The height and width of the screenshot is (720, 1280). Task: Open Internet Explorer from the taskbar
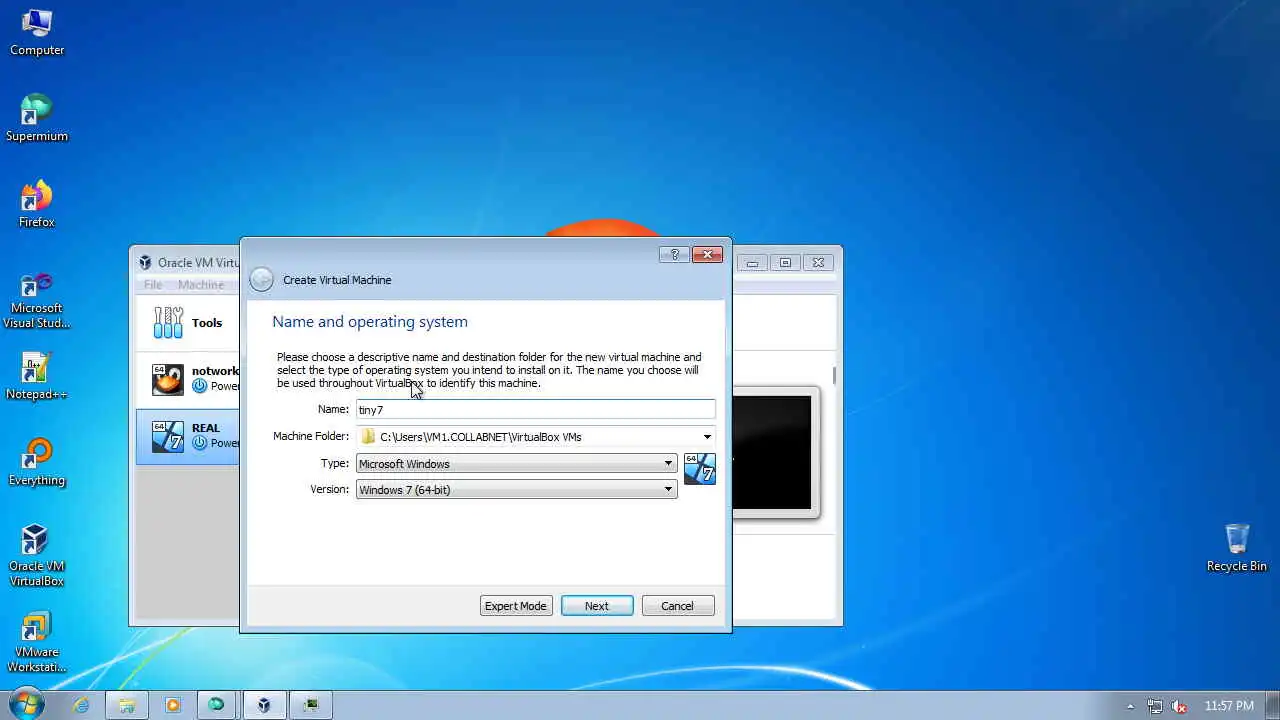tap(81, 705)
